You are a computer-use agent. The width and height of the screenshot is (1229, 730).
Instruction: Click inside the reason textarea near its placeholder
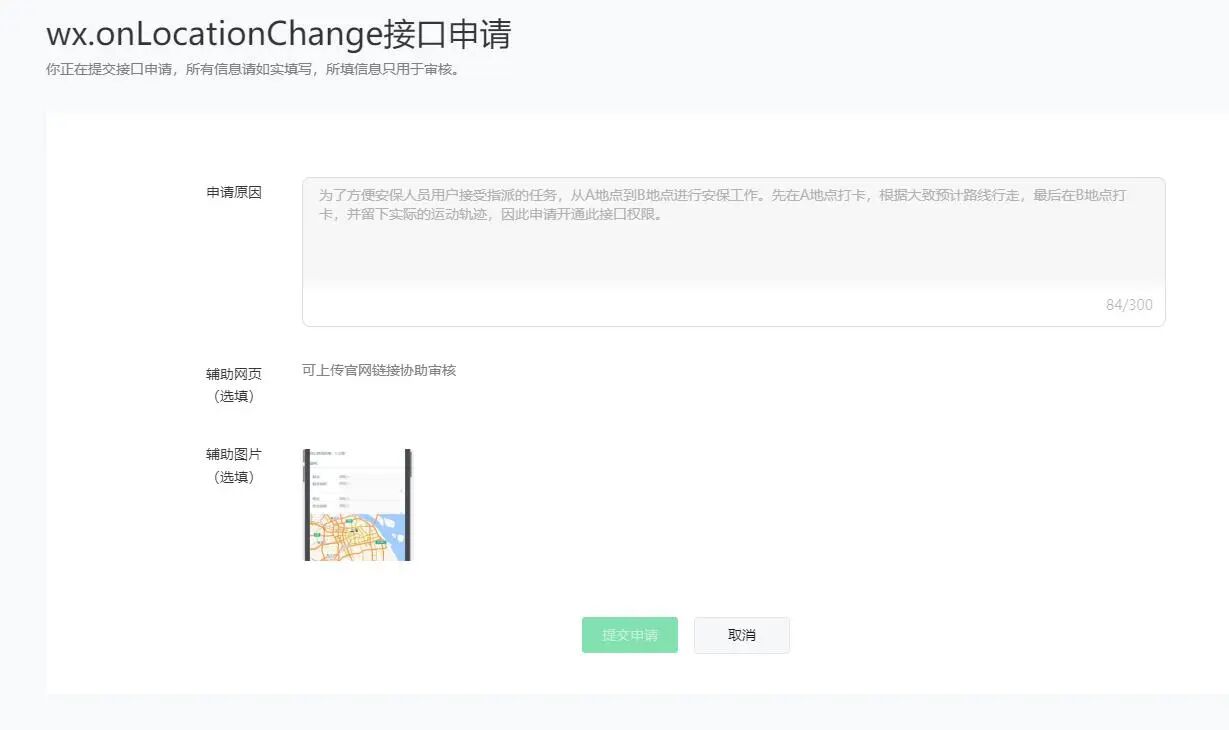coord(600,196)
